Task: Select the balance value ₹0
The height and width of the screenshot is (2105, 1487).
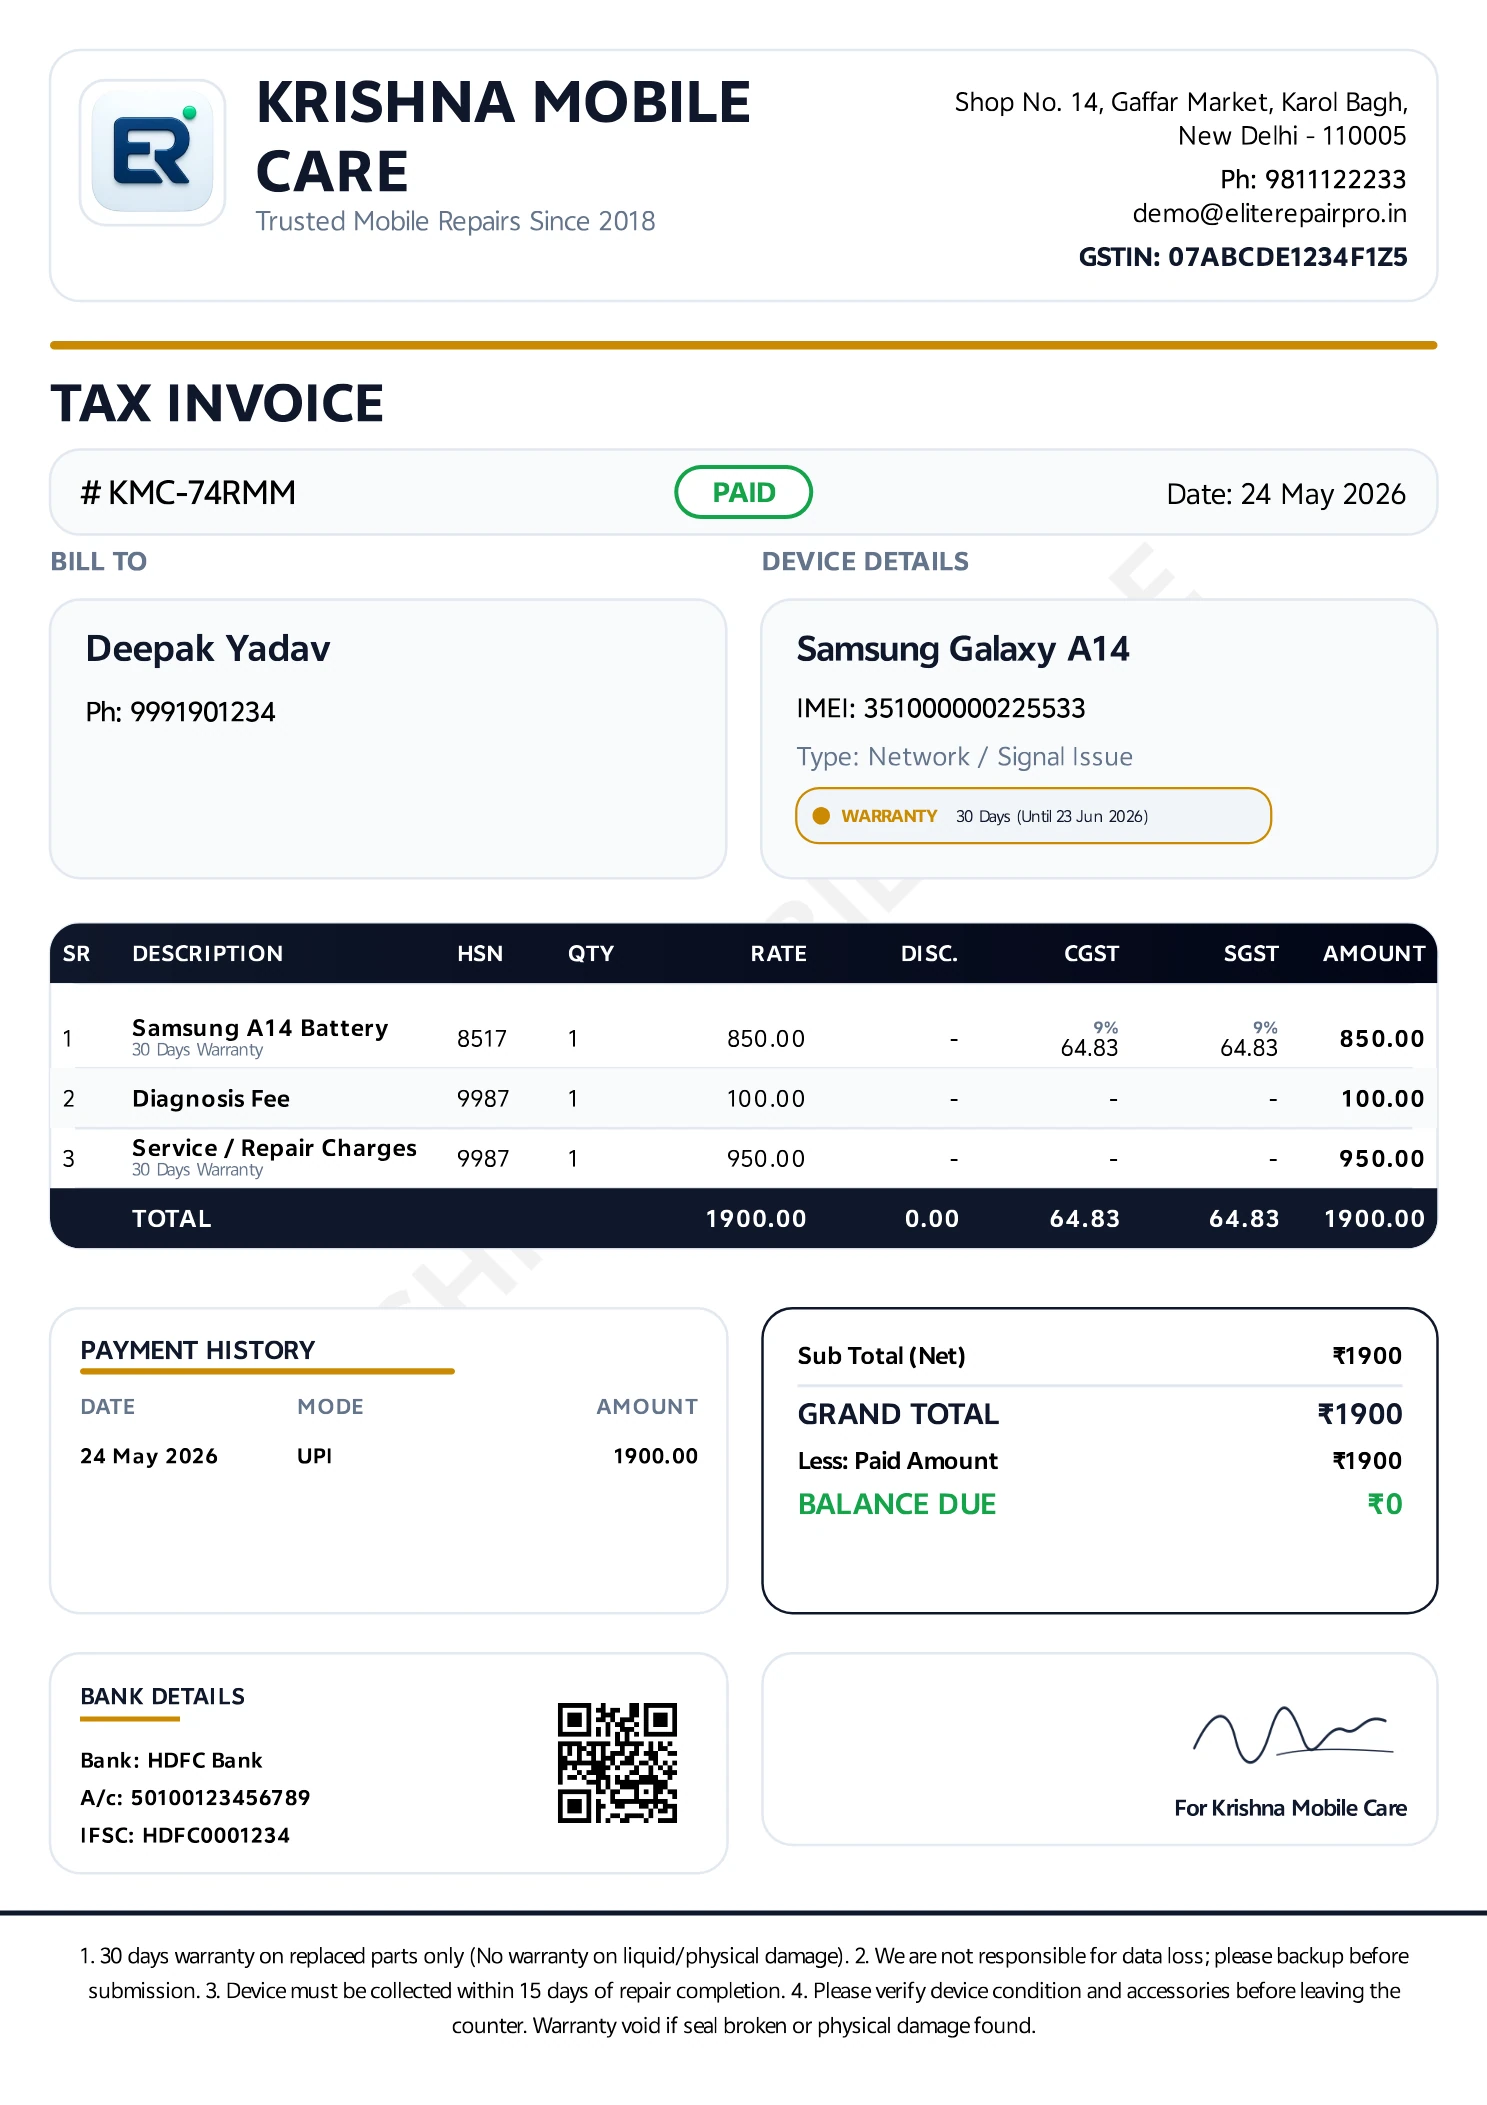Action: pyautogui.click(x=1385, y=1505)
